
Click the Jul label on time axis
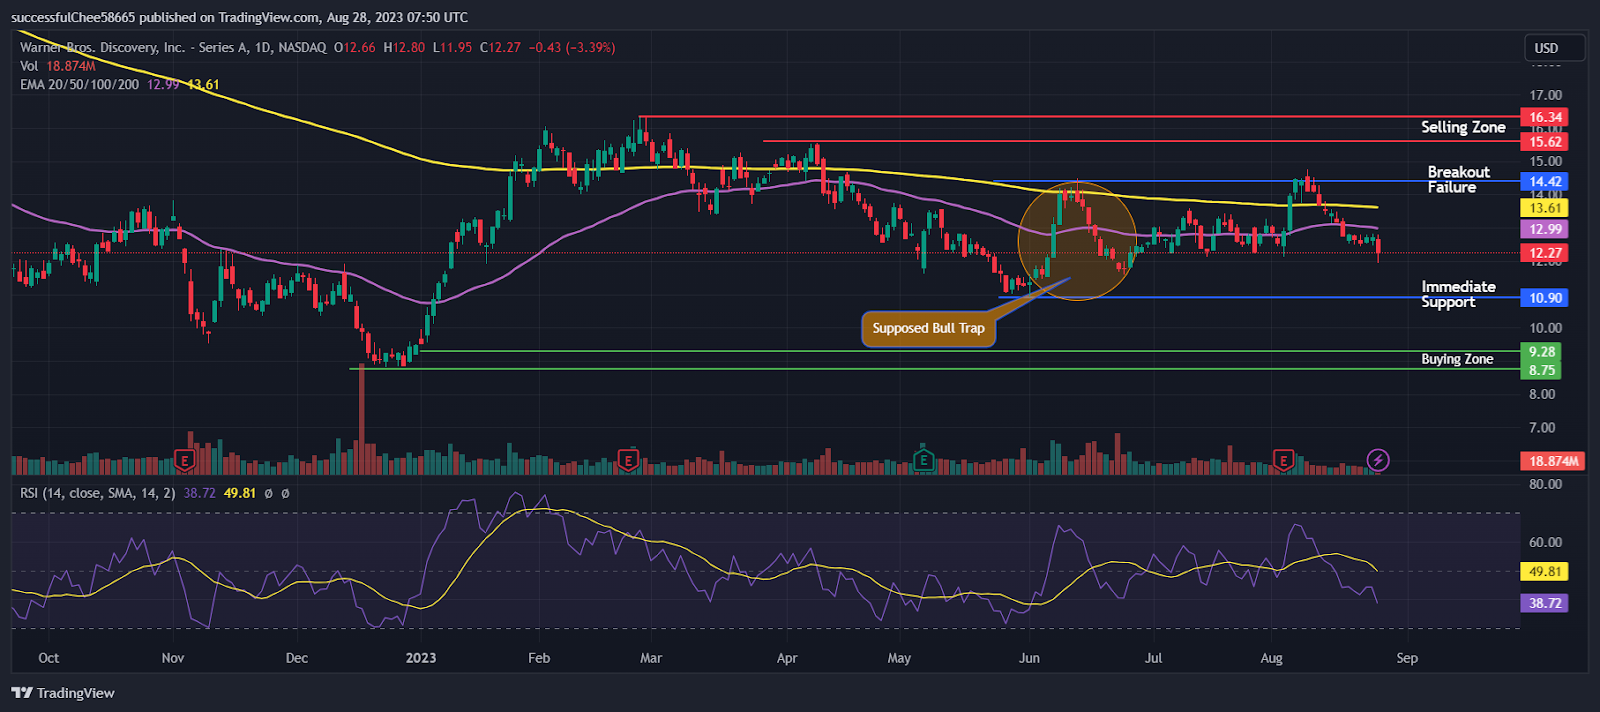(1153, 658)
